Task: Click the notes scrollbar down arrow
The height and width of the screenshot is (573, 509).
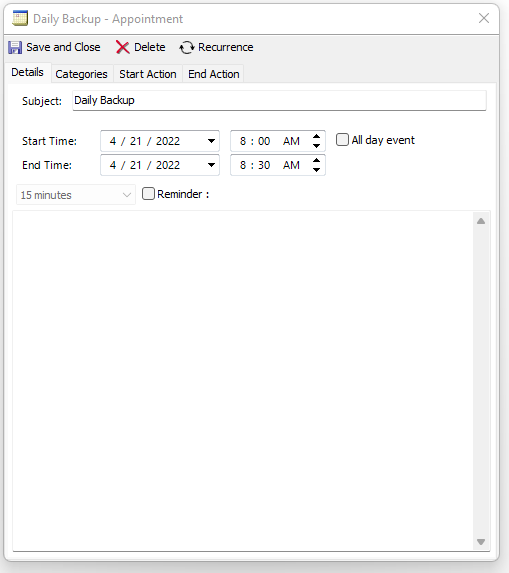Action: click(481, 542)
